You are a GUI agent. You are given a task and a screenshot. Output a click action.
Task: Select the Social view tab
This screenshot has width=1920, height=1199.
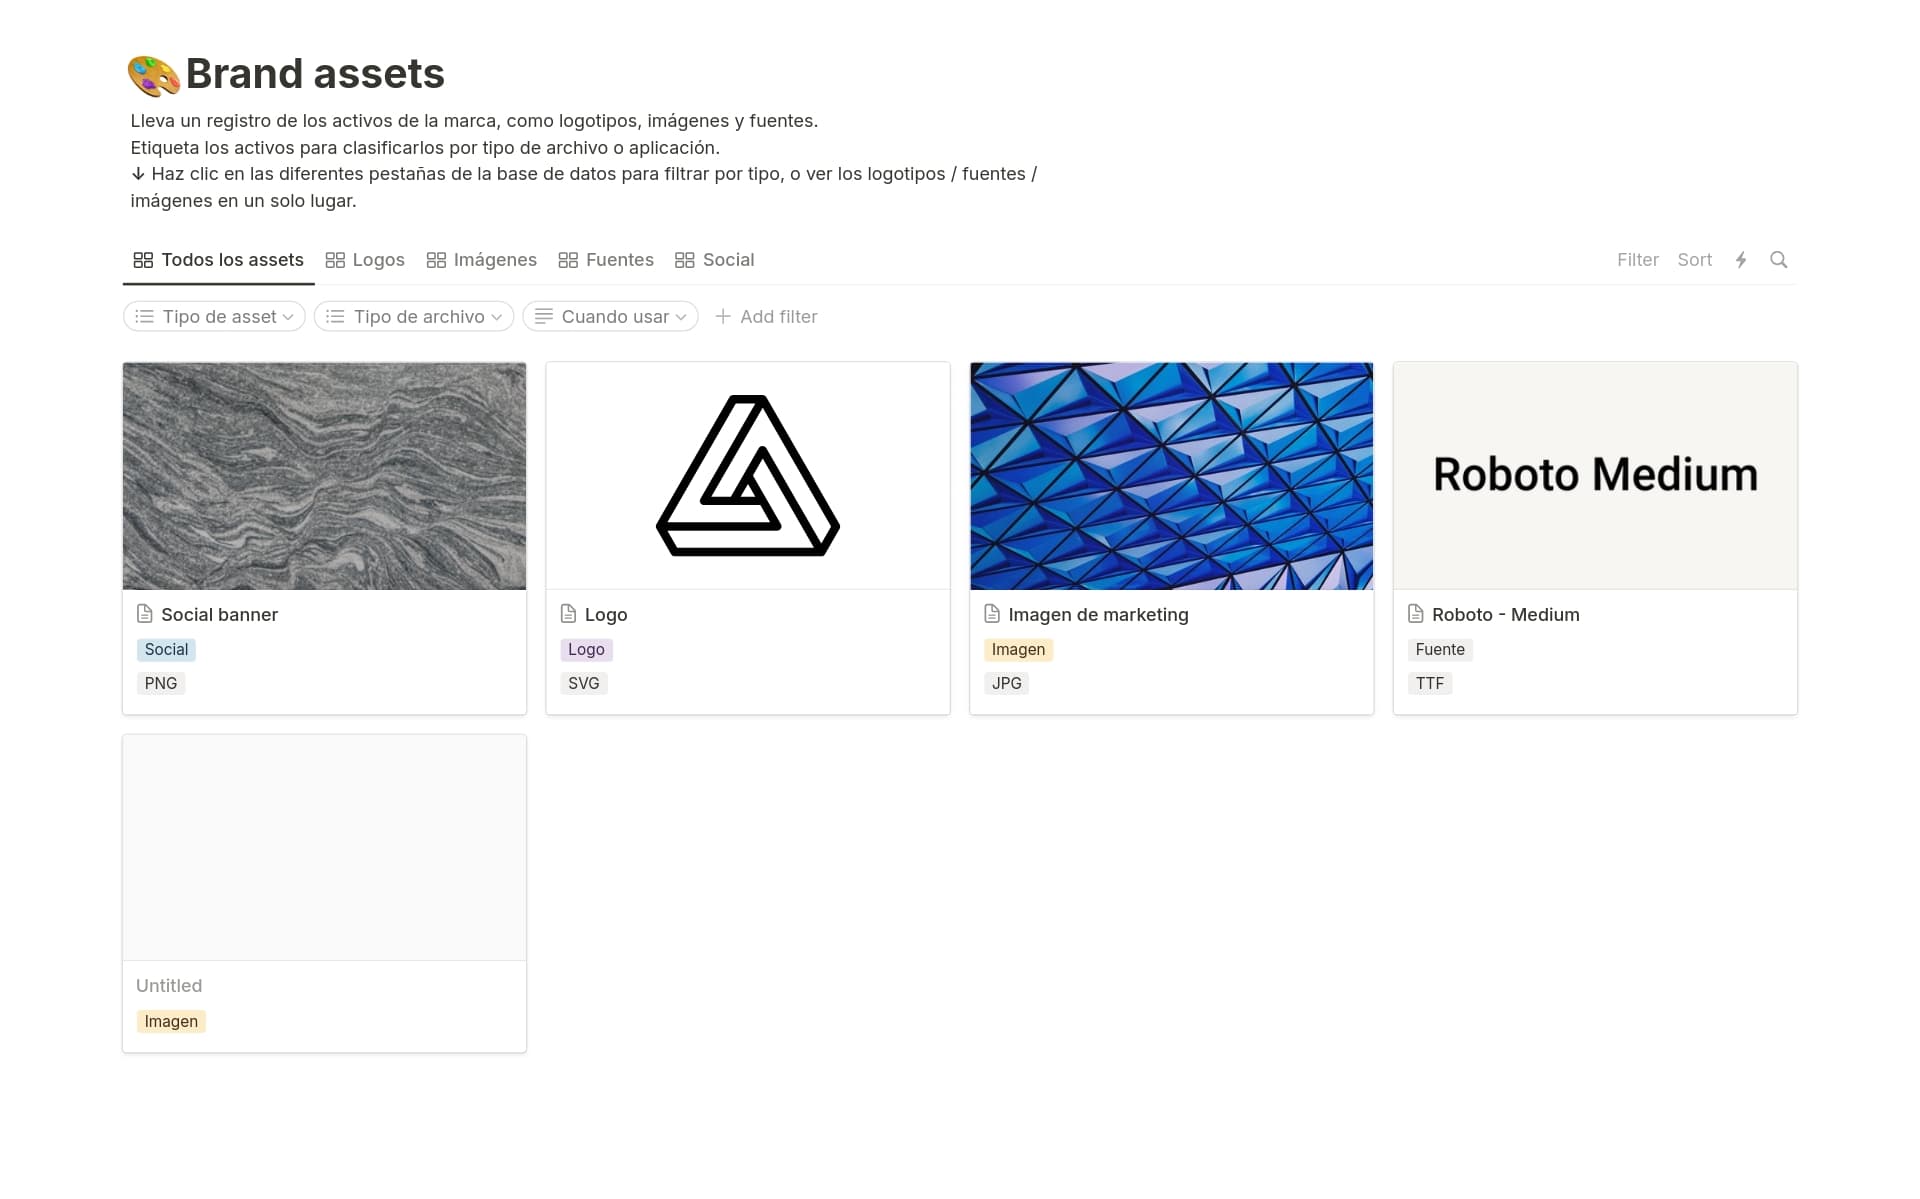[x=715, y=260]
